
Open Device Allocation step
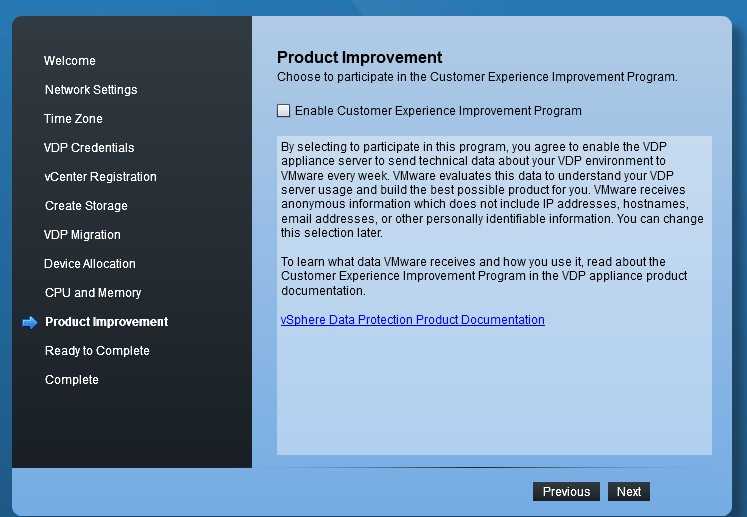tap(90, 264)
